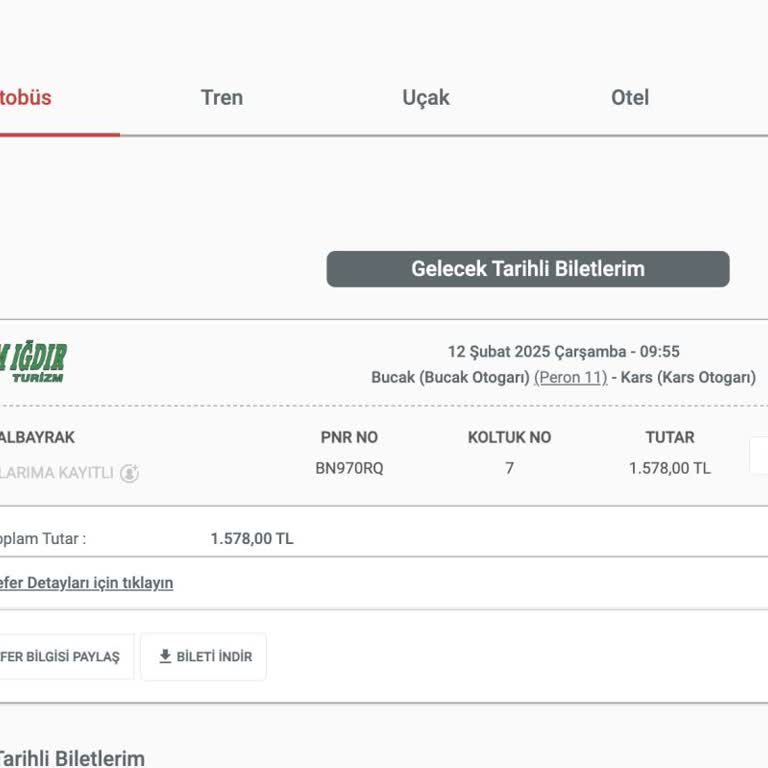Click the Toplam Tutar value 1.578,00 TL
768x768 pixels.
pyautogui.click(x=252, y=539)
